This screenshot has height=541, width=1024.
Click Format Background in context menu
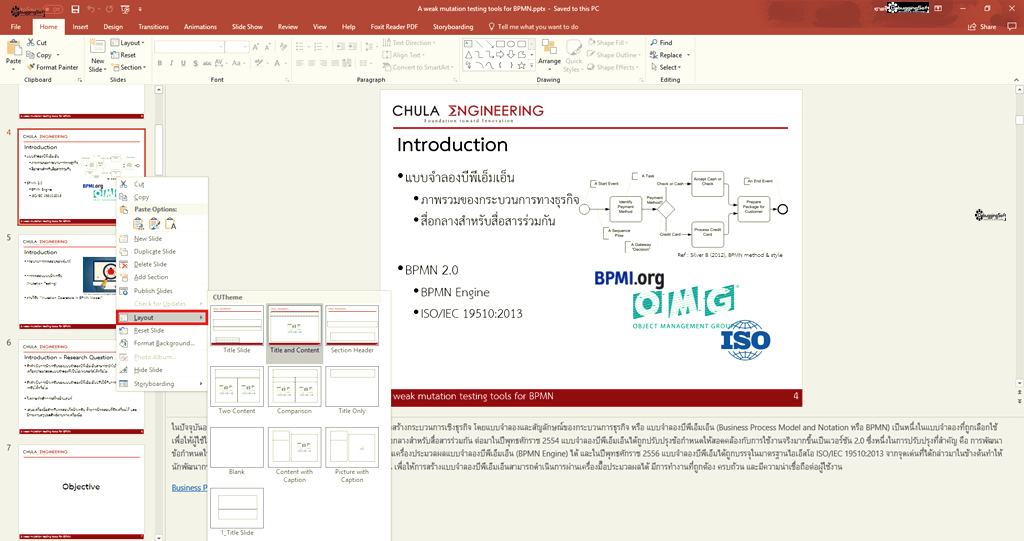tap(164, 343)
